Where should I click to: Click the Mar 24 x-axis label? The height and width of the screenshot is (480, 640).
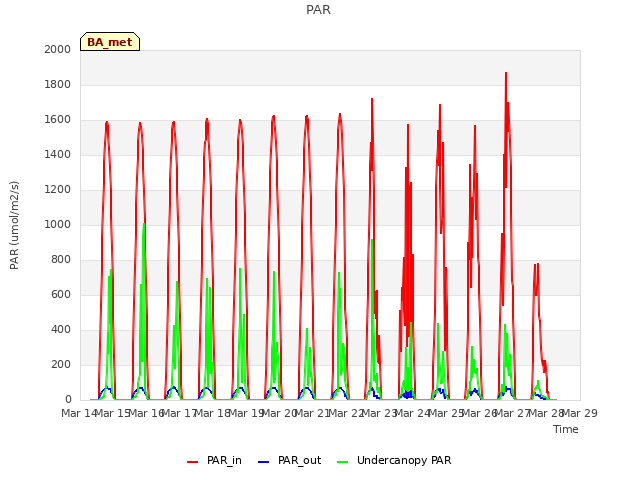point(413,413)
